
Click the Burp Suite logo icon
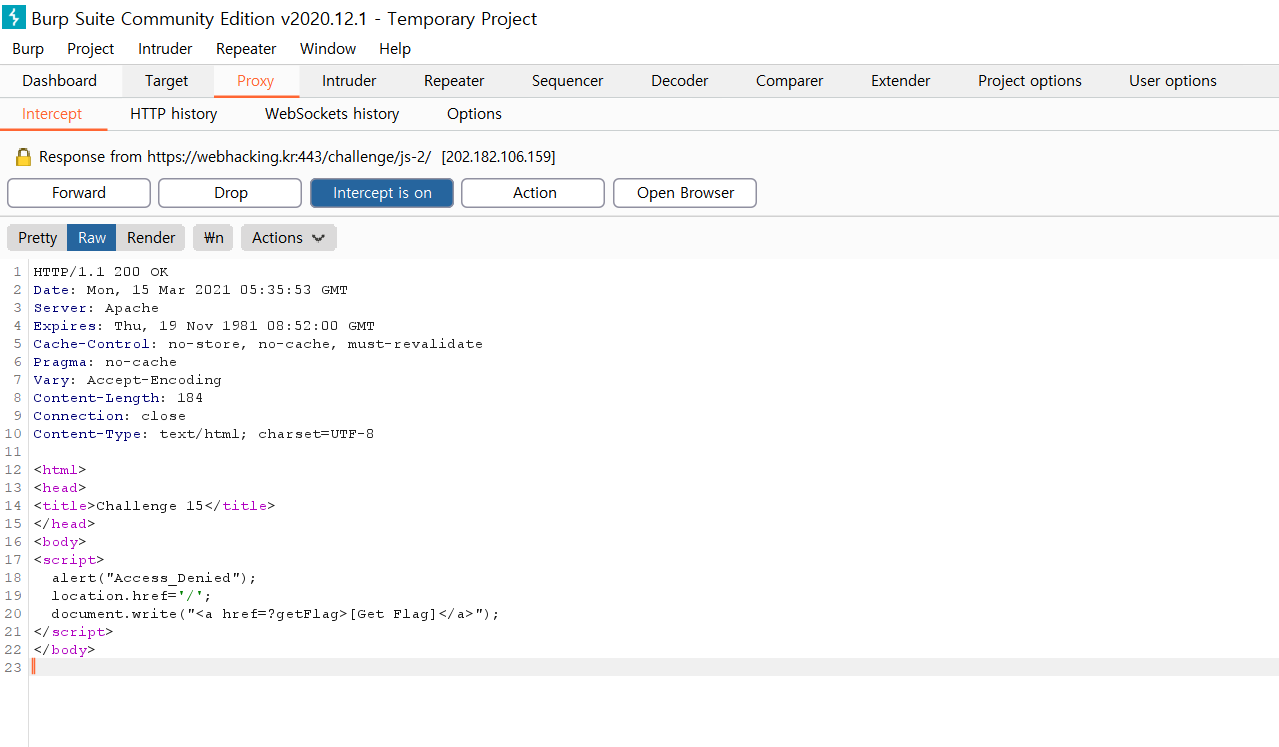click(x=14, y=18)
